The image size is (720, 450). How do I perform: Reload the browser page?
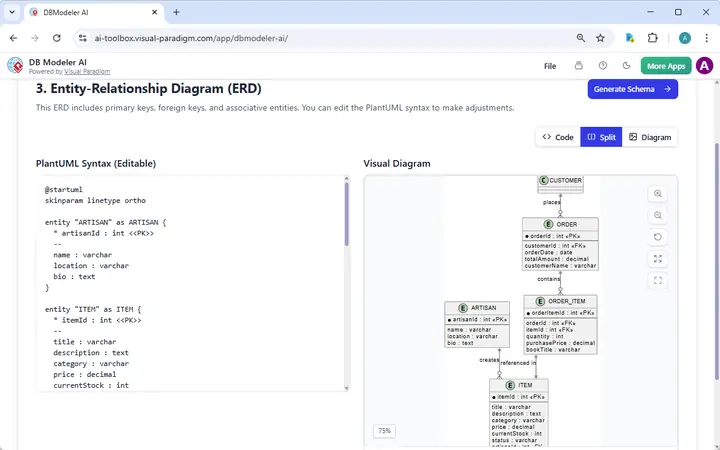coord(56,38)
